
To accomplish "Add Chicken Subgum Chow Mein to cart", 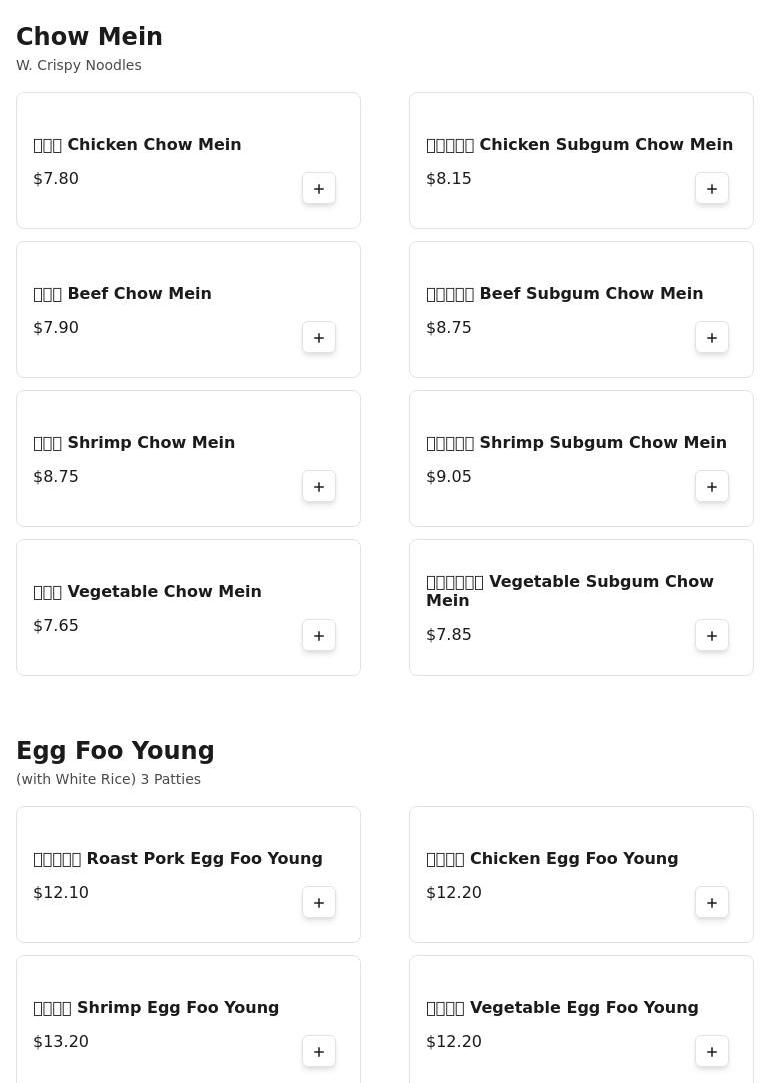I will (712, 189).
